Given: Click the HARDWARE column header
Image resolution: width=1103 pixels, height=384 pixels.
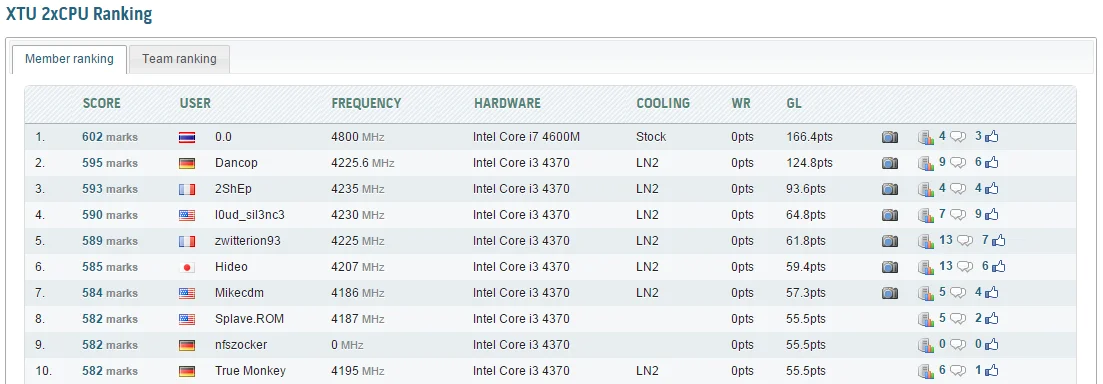Looking at the screenshot, I should click(x=507, y=103).
